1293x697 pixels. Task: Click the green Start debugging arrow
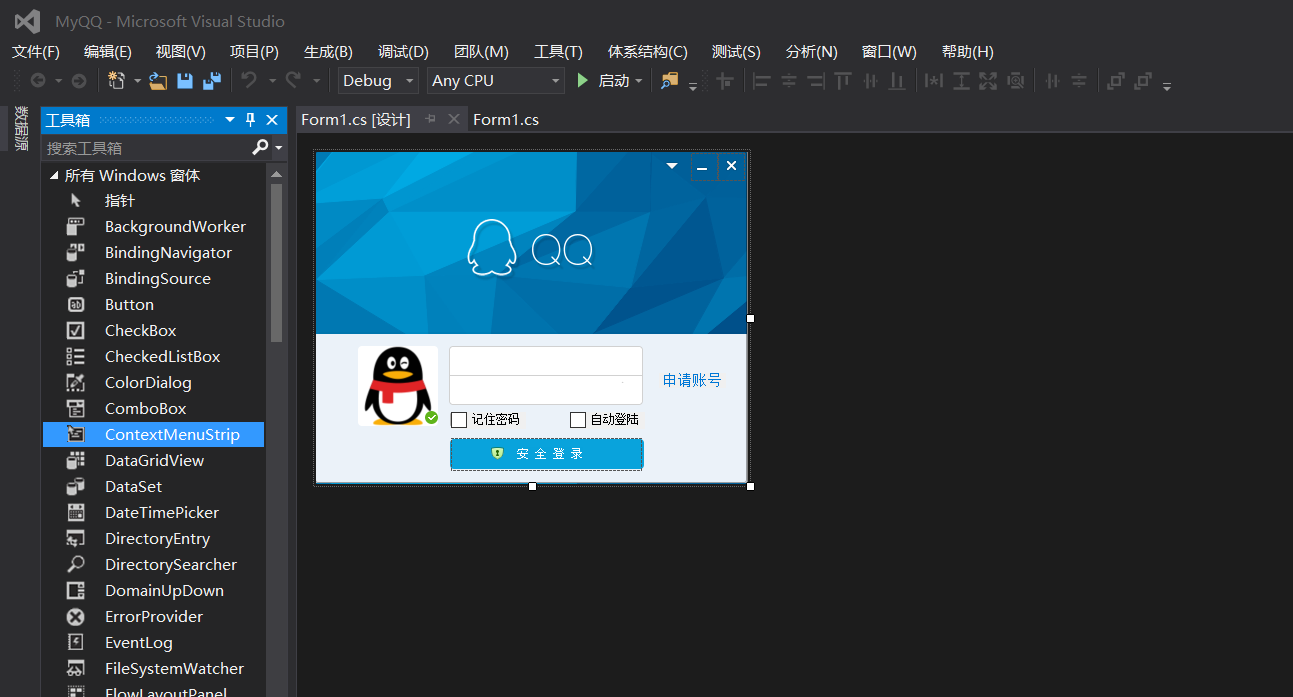pos(583,81)
